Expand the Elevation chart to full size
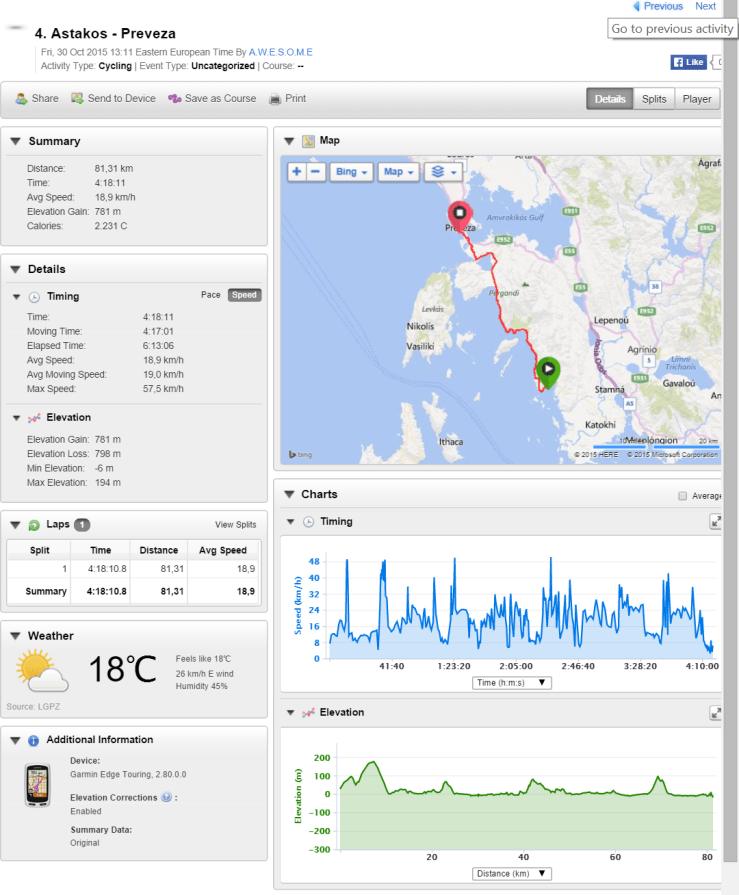The image size is (739, 895). point(716,713)
